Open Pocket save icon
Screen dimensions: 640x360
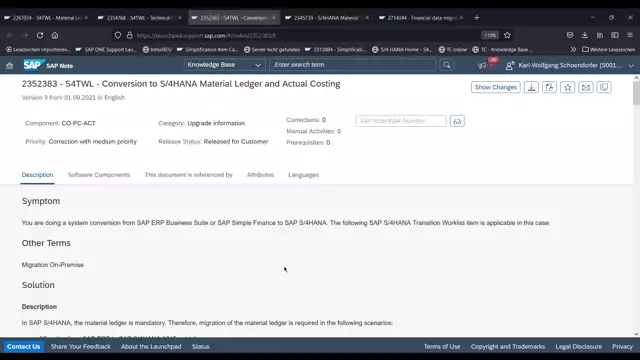pyautogui.click(x=570, y=36)
